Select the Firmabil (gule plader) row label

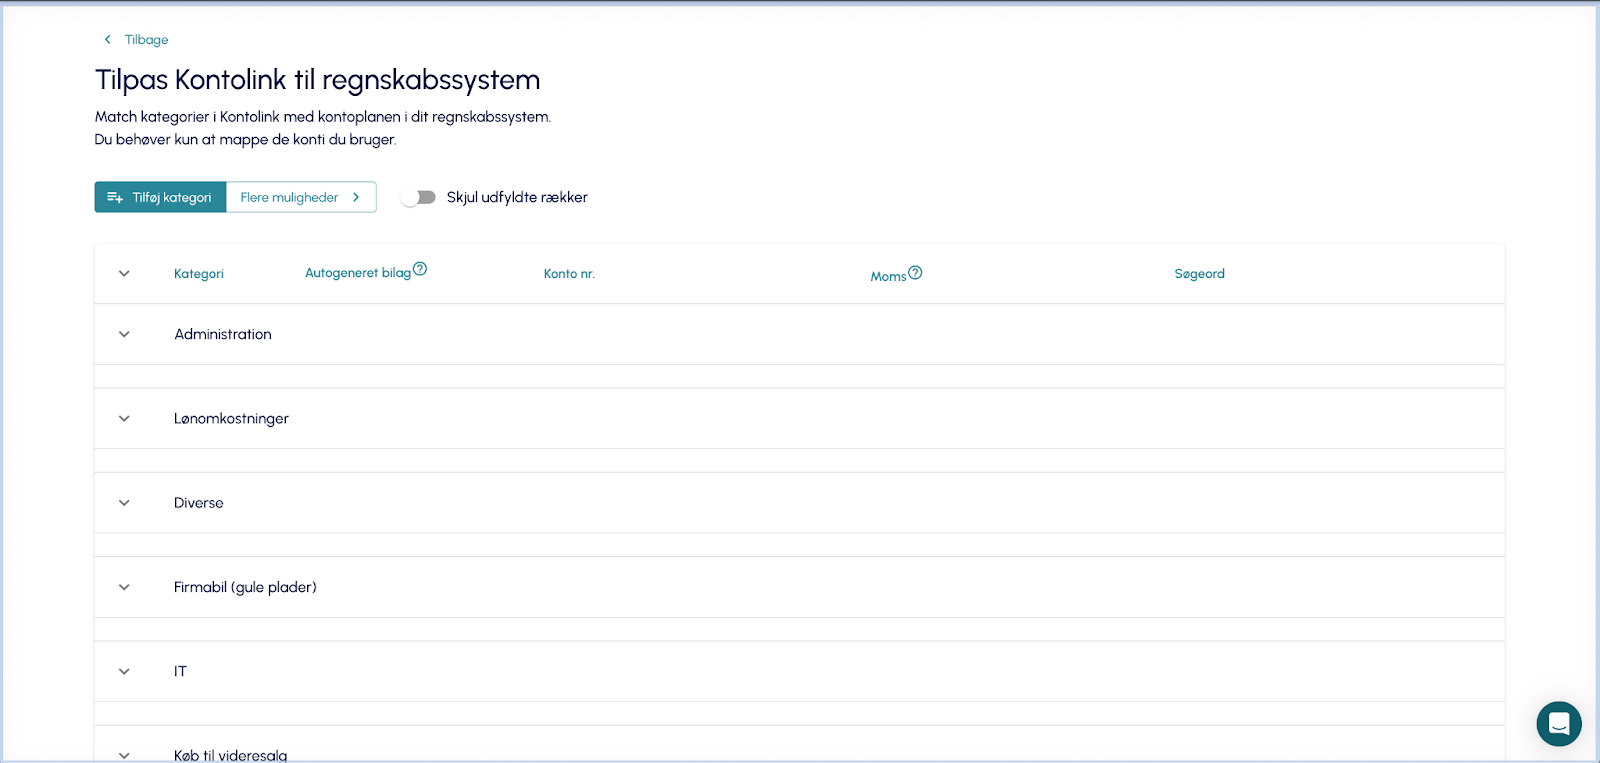pyautogui.click(x=245, y=587)
